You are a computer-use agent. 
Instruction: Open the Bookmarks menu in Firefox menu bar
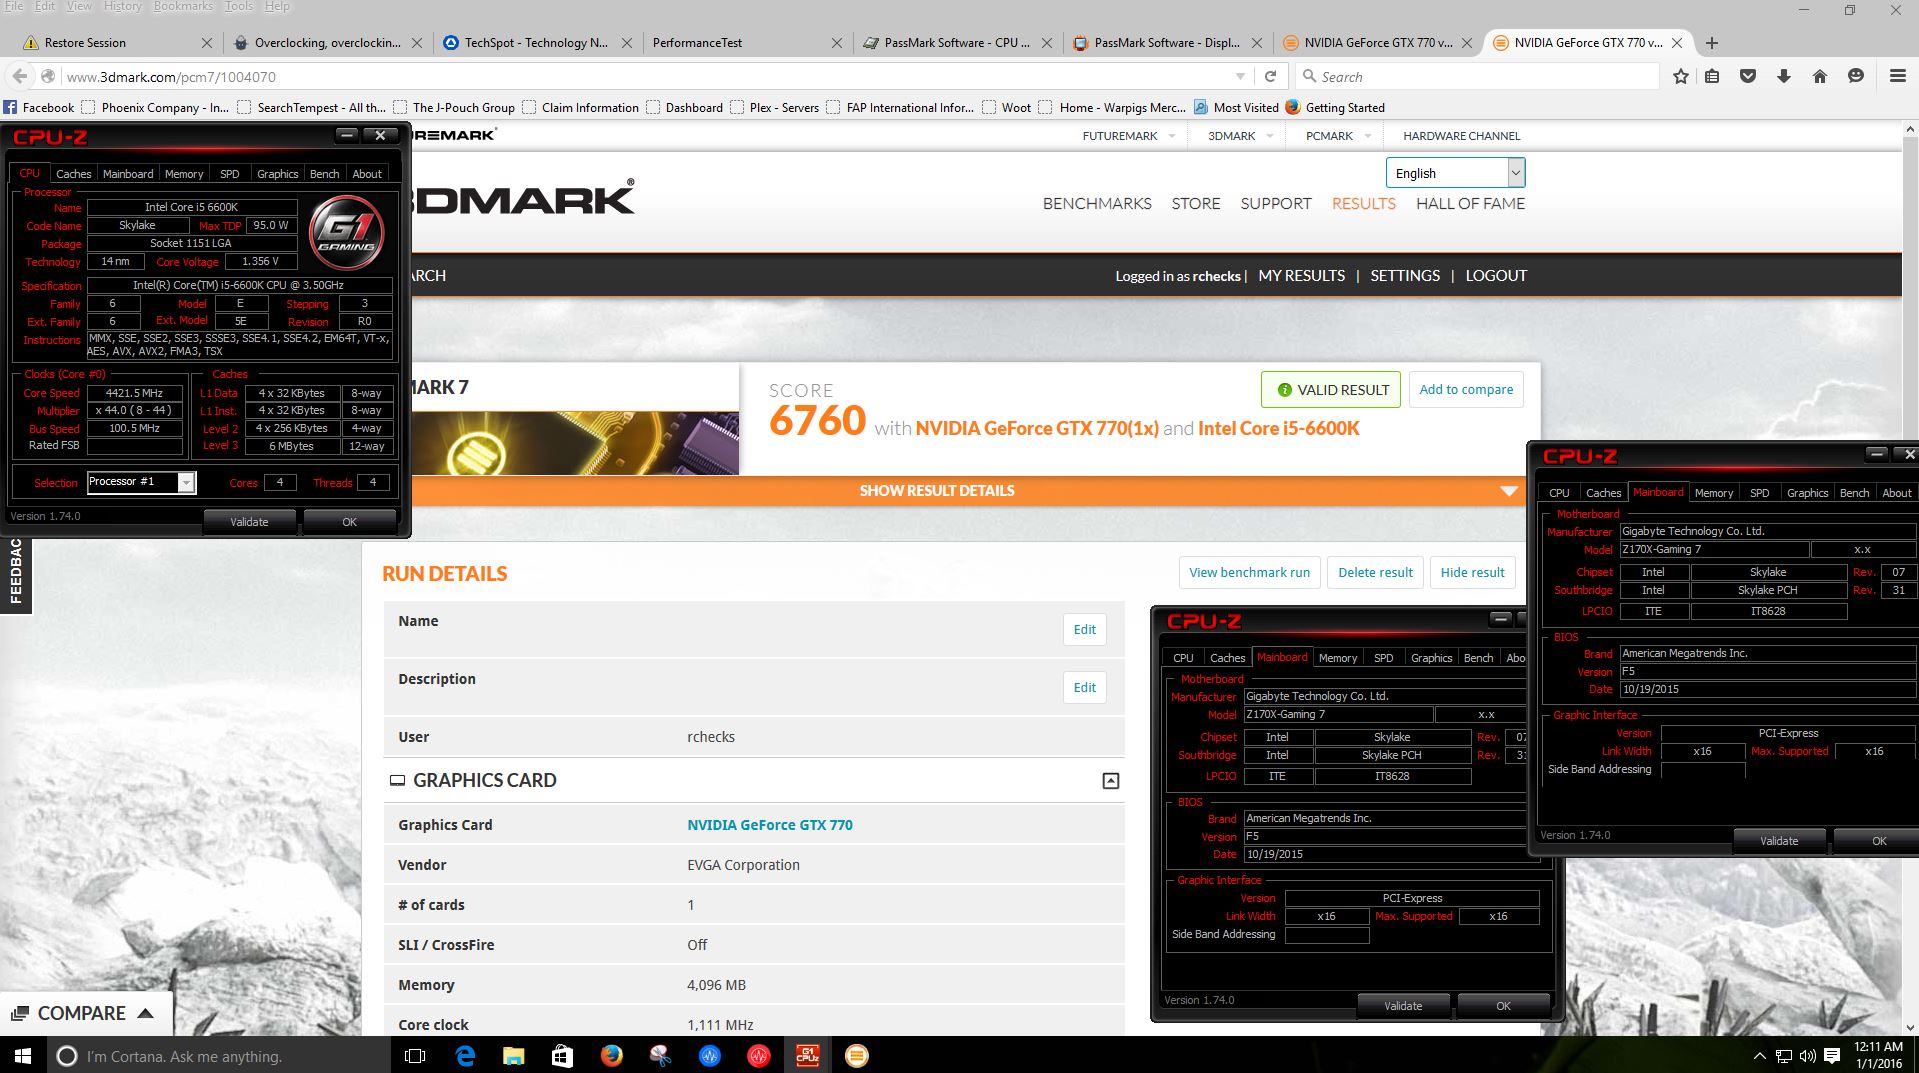pyautogui.click(x=183, y=6)
